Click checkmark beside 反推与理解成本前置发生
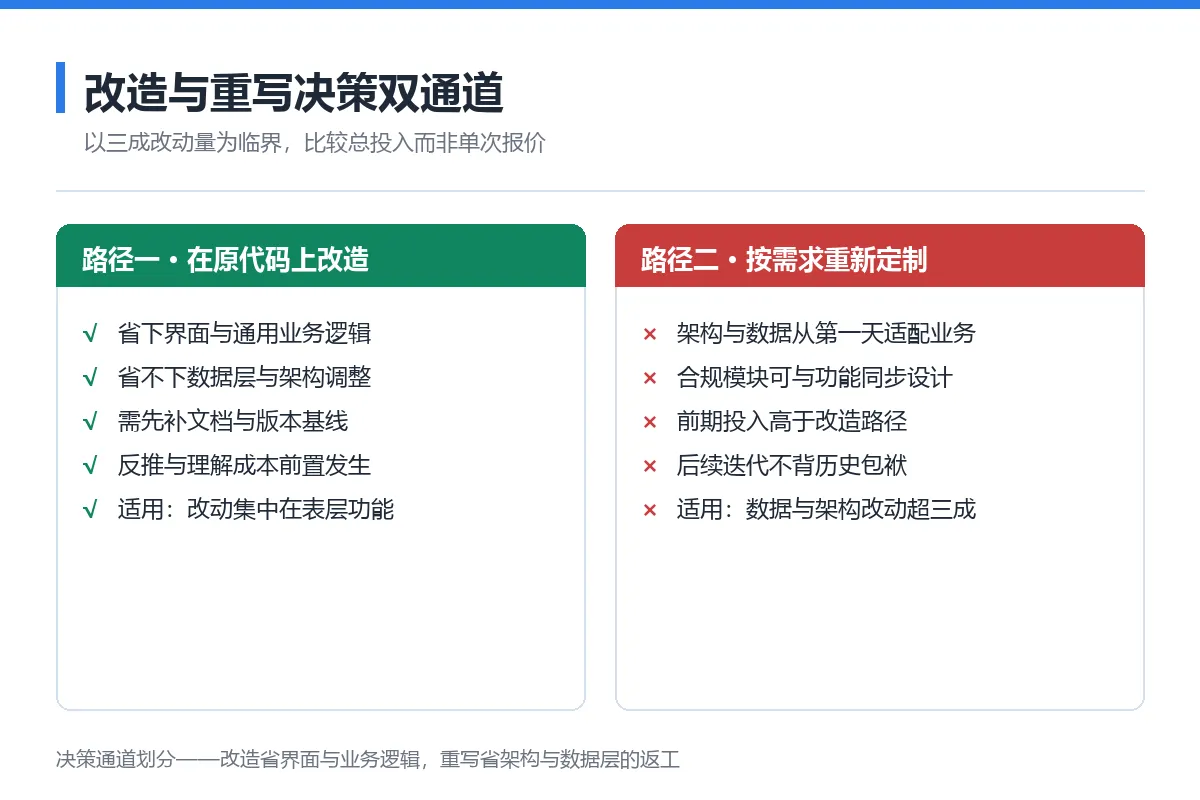The image size is (1200, 800). [x=90, y=466]
